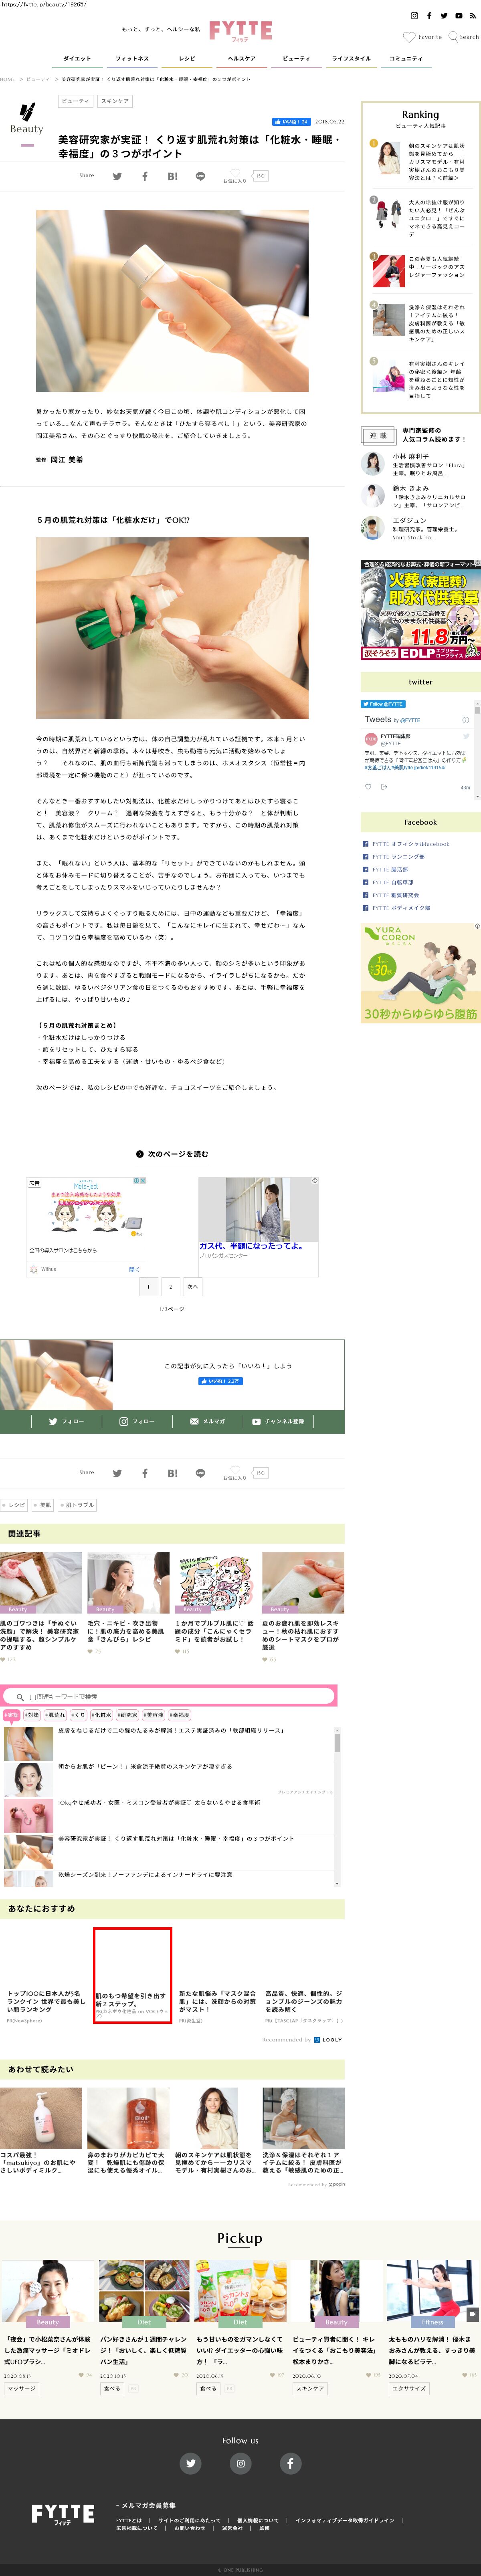Share via LINE icon under article title

click(200, 176)
